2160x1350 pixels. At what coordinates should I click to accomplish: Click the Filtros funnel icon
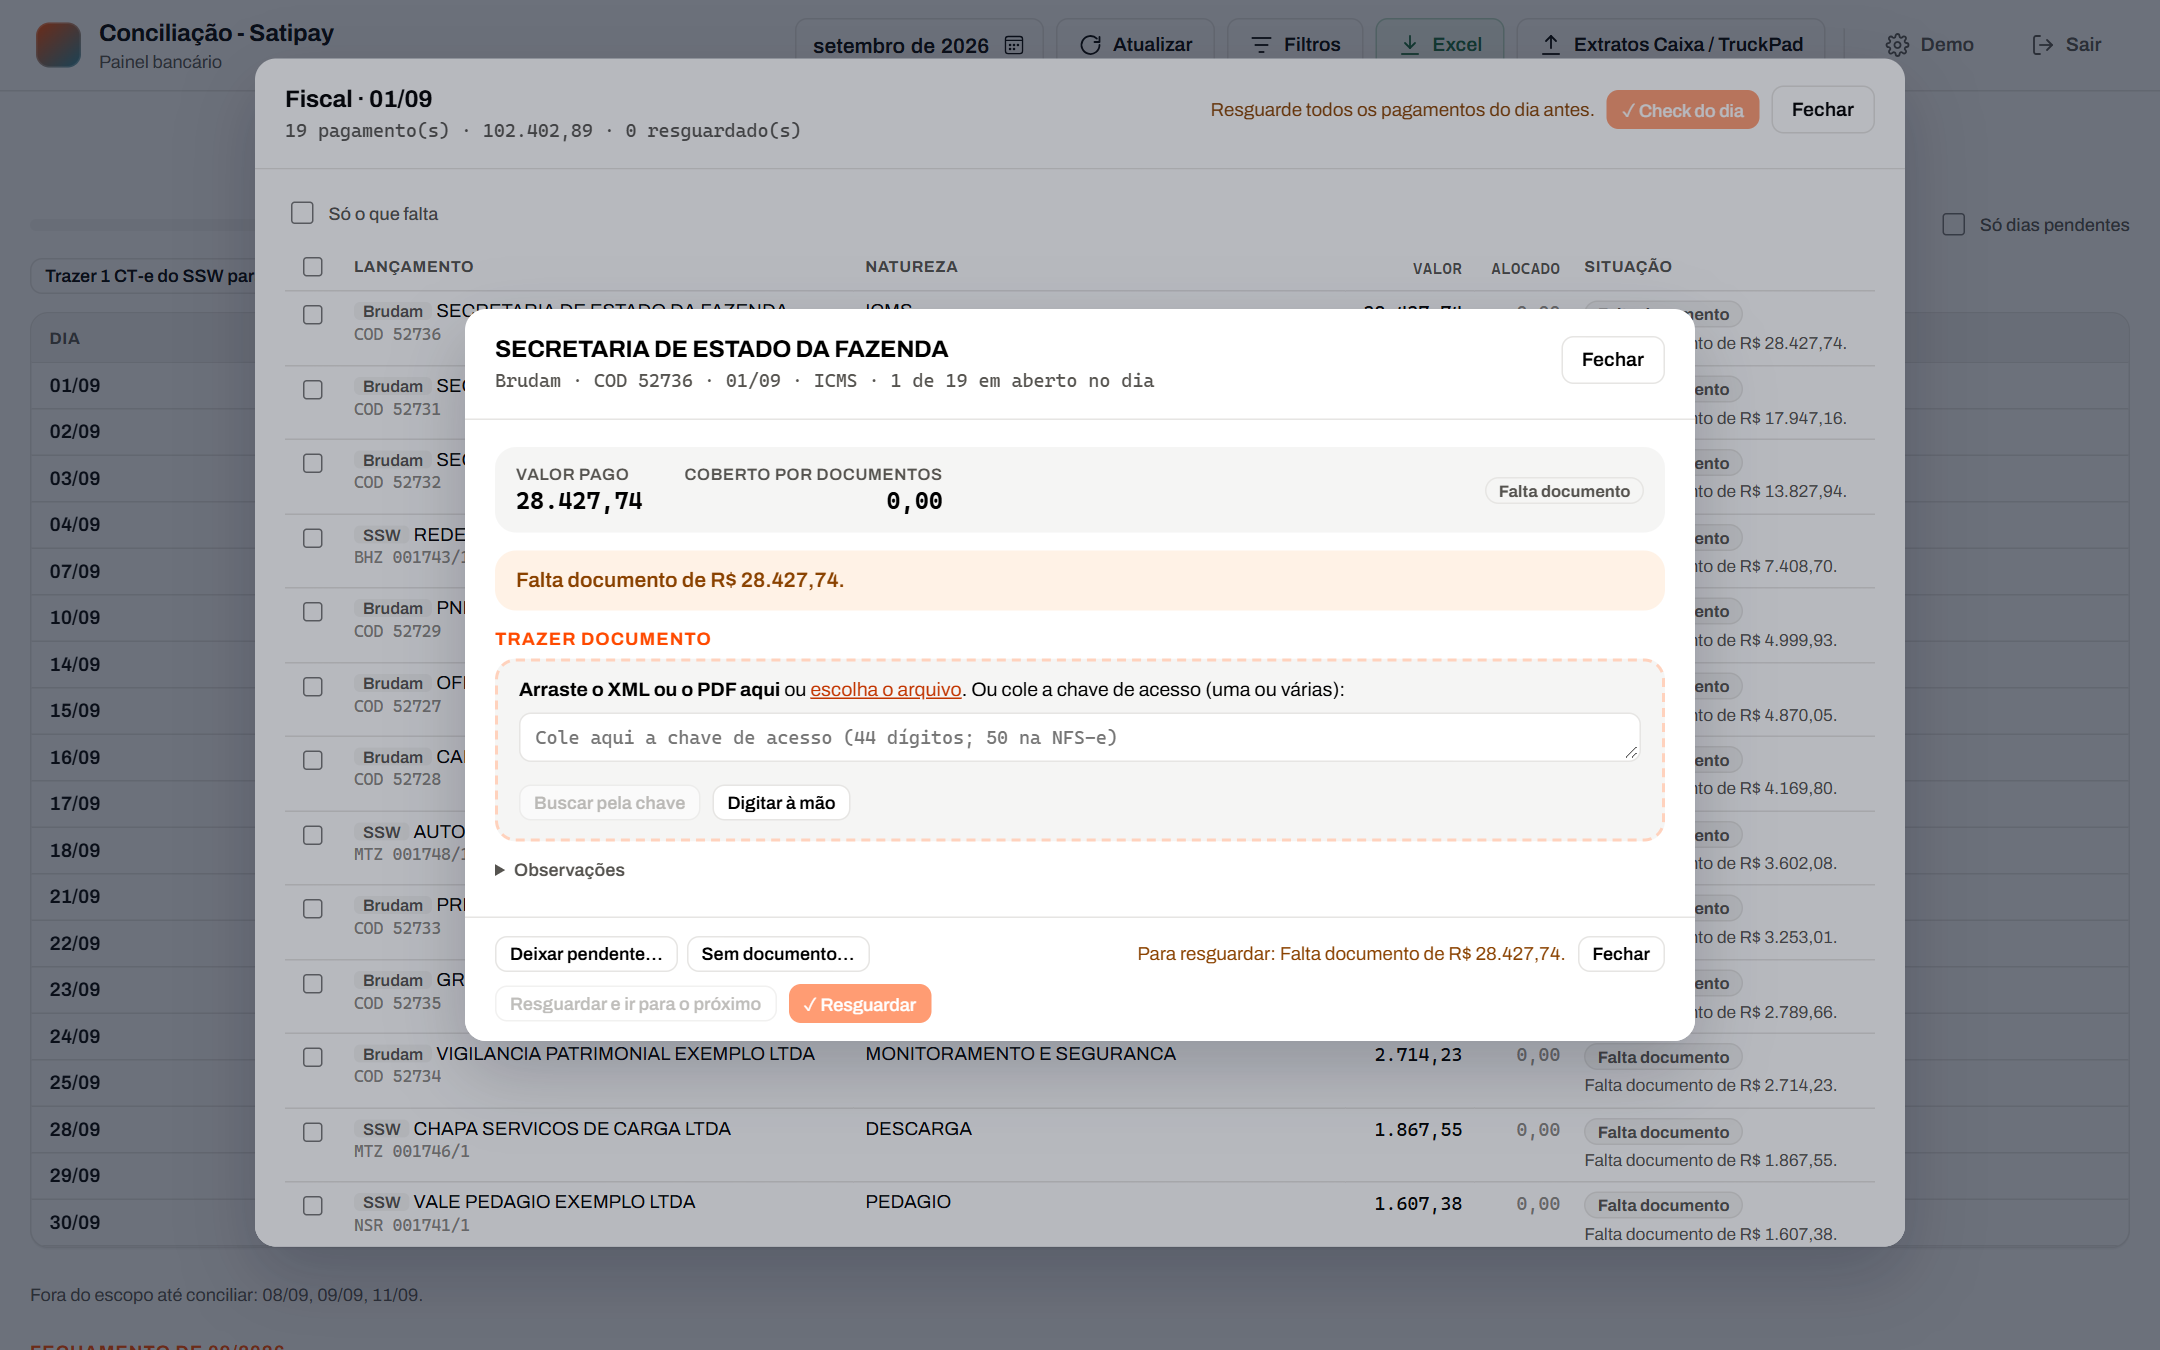click(1261, 45)
